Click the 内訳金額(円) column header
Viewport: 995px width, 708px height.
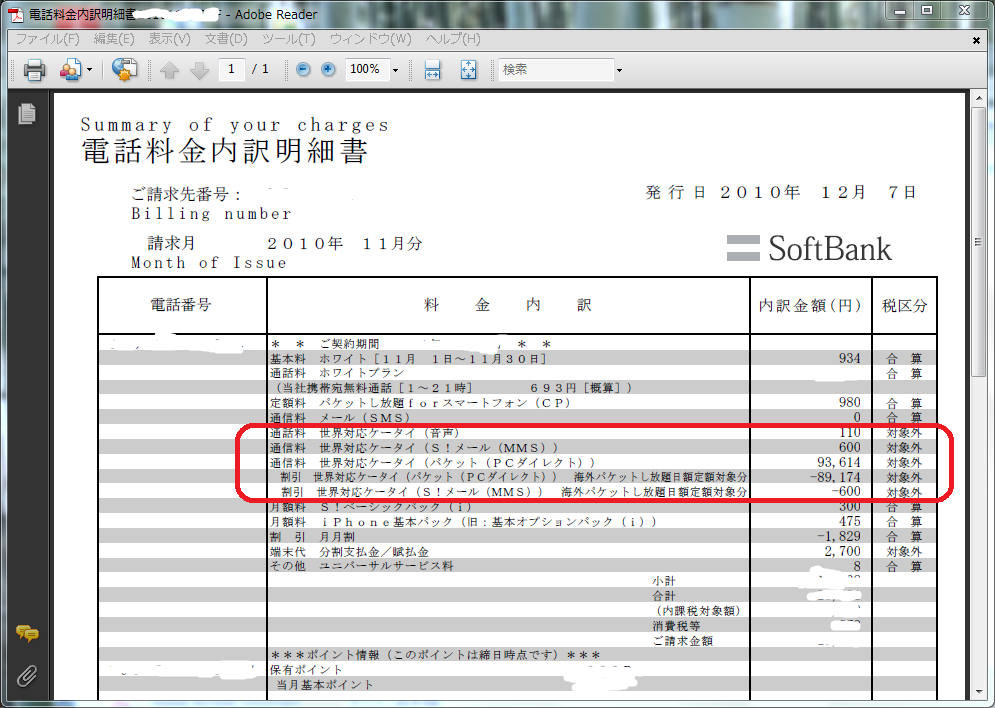810,306
